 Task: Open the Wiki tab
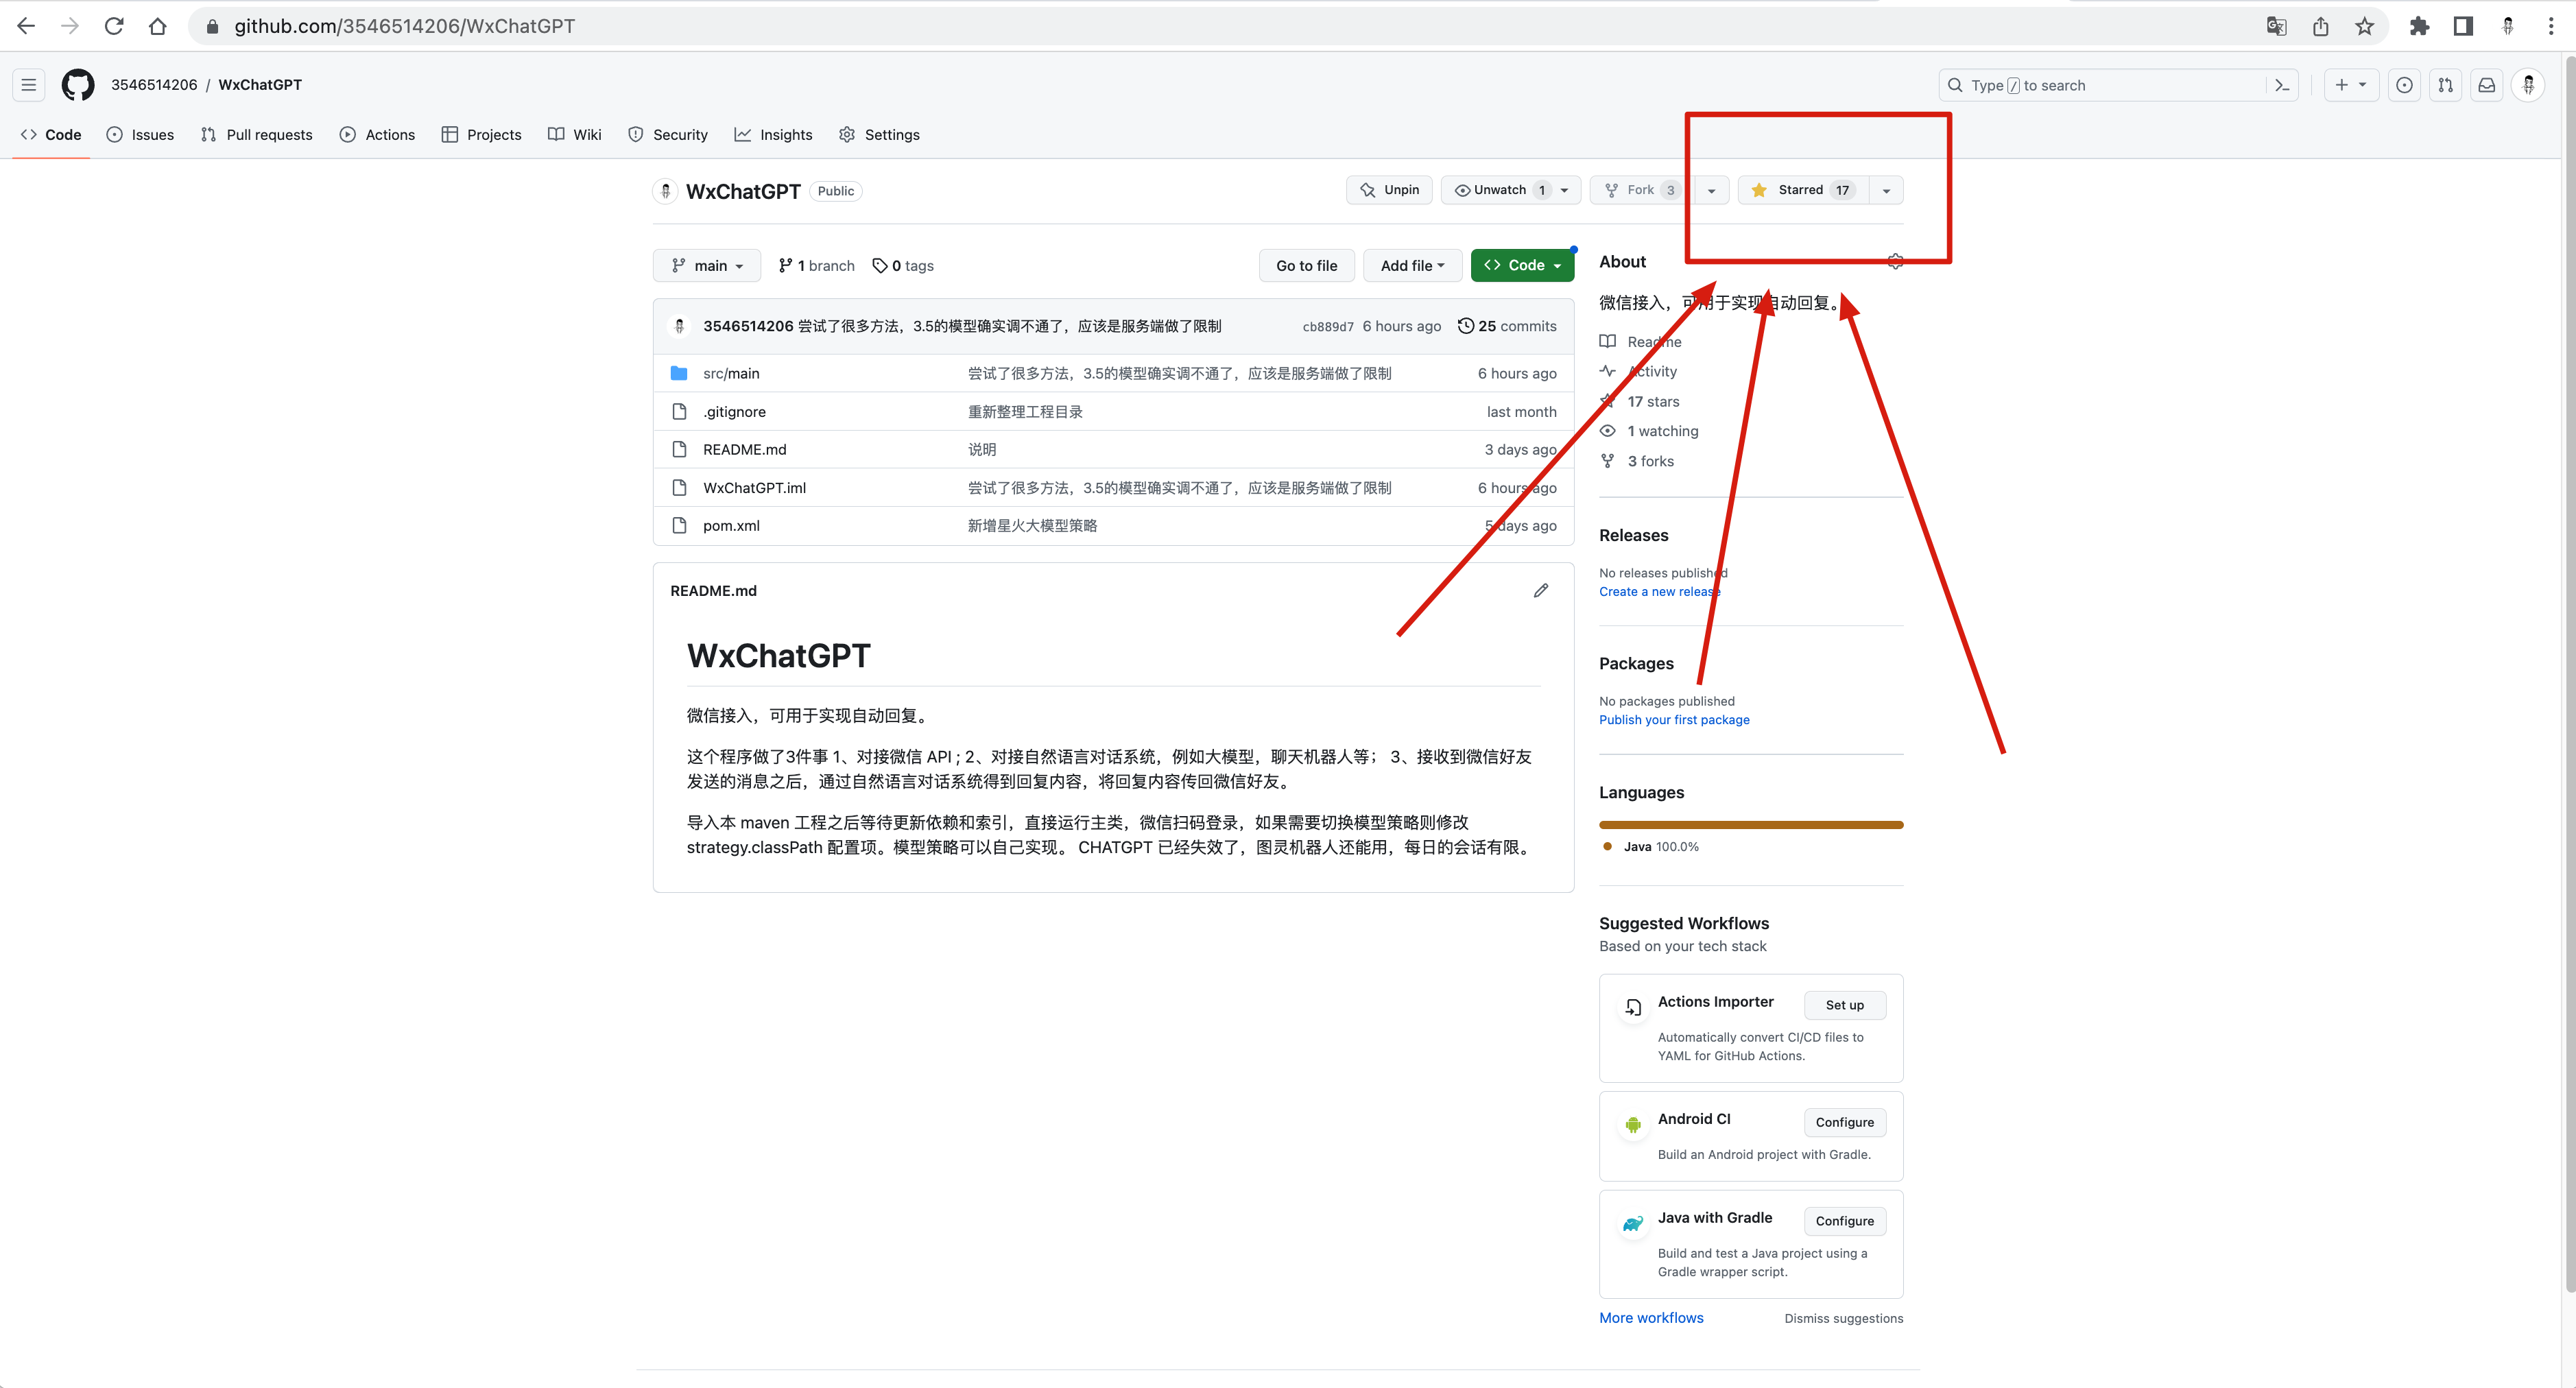pos(575,135)
